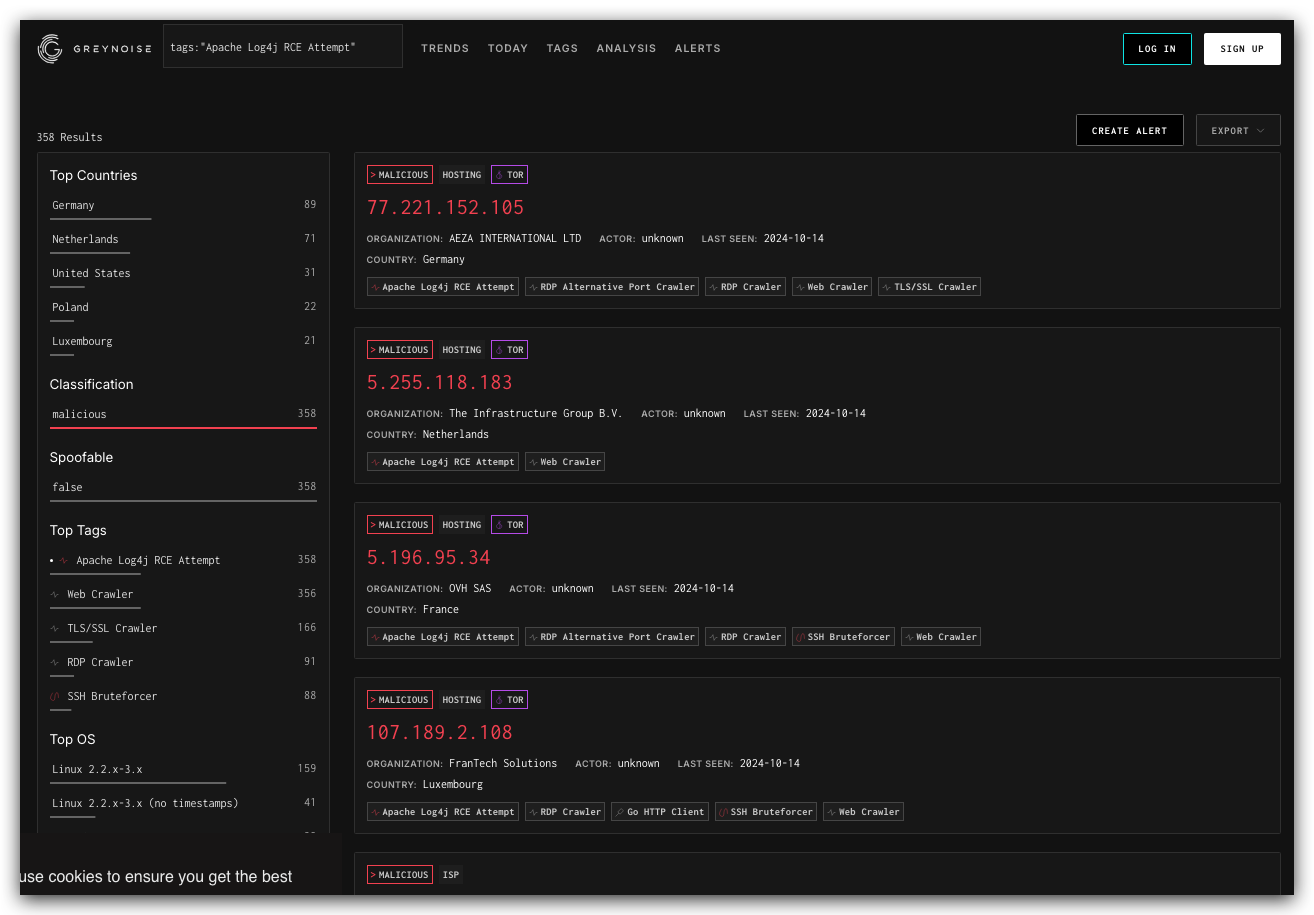Viewport: 1314px width, 915px height.
Task: Select Web Crawler in Top Tags
Action: [184, 595]
